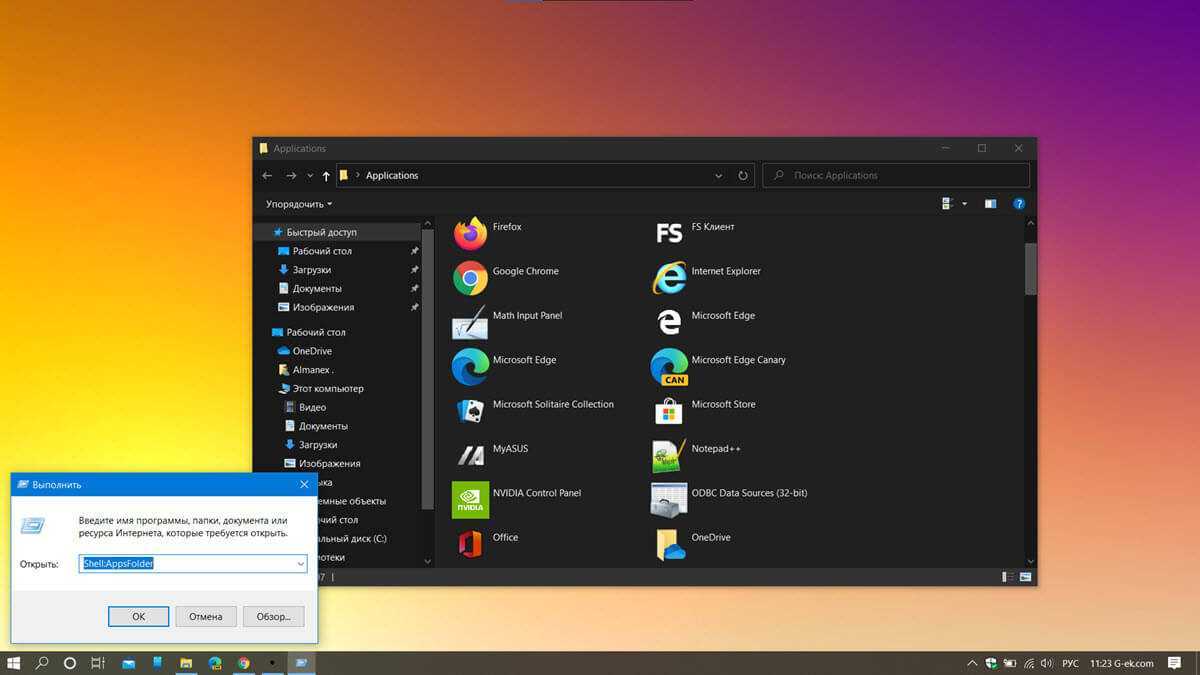Screen dimensions: 1200x675
Task: Click the Обзор... button
Action: pos(273,616)
